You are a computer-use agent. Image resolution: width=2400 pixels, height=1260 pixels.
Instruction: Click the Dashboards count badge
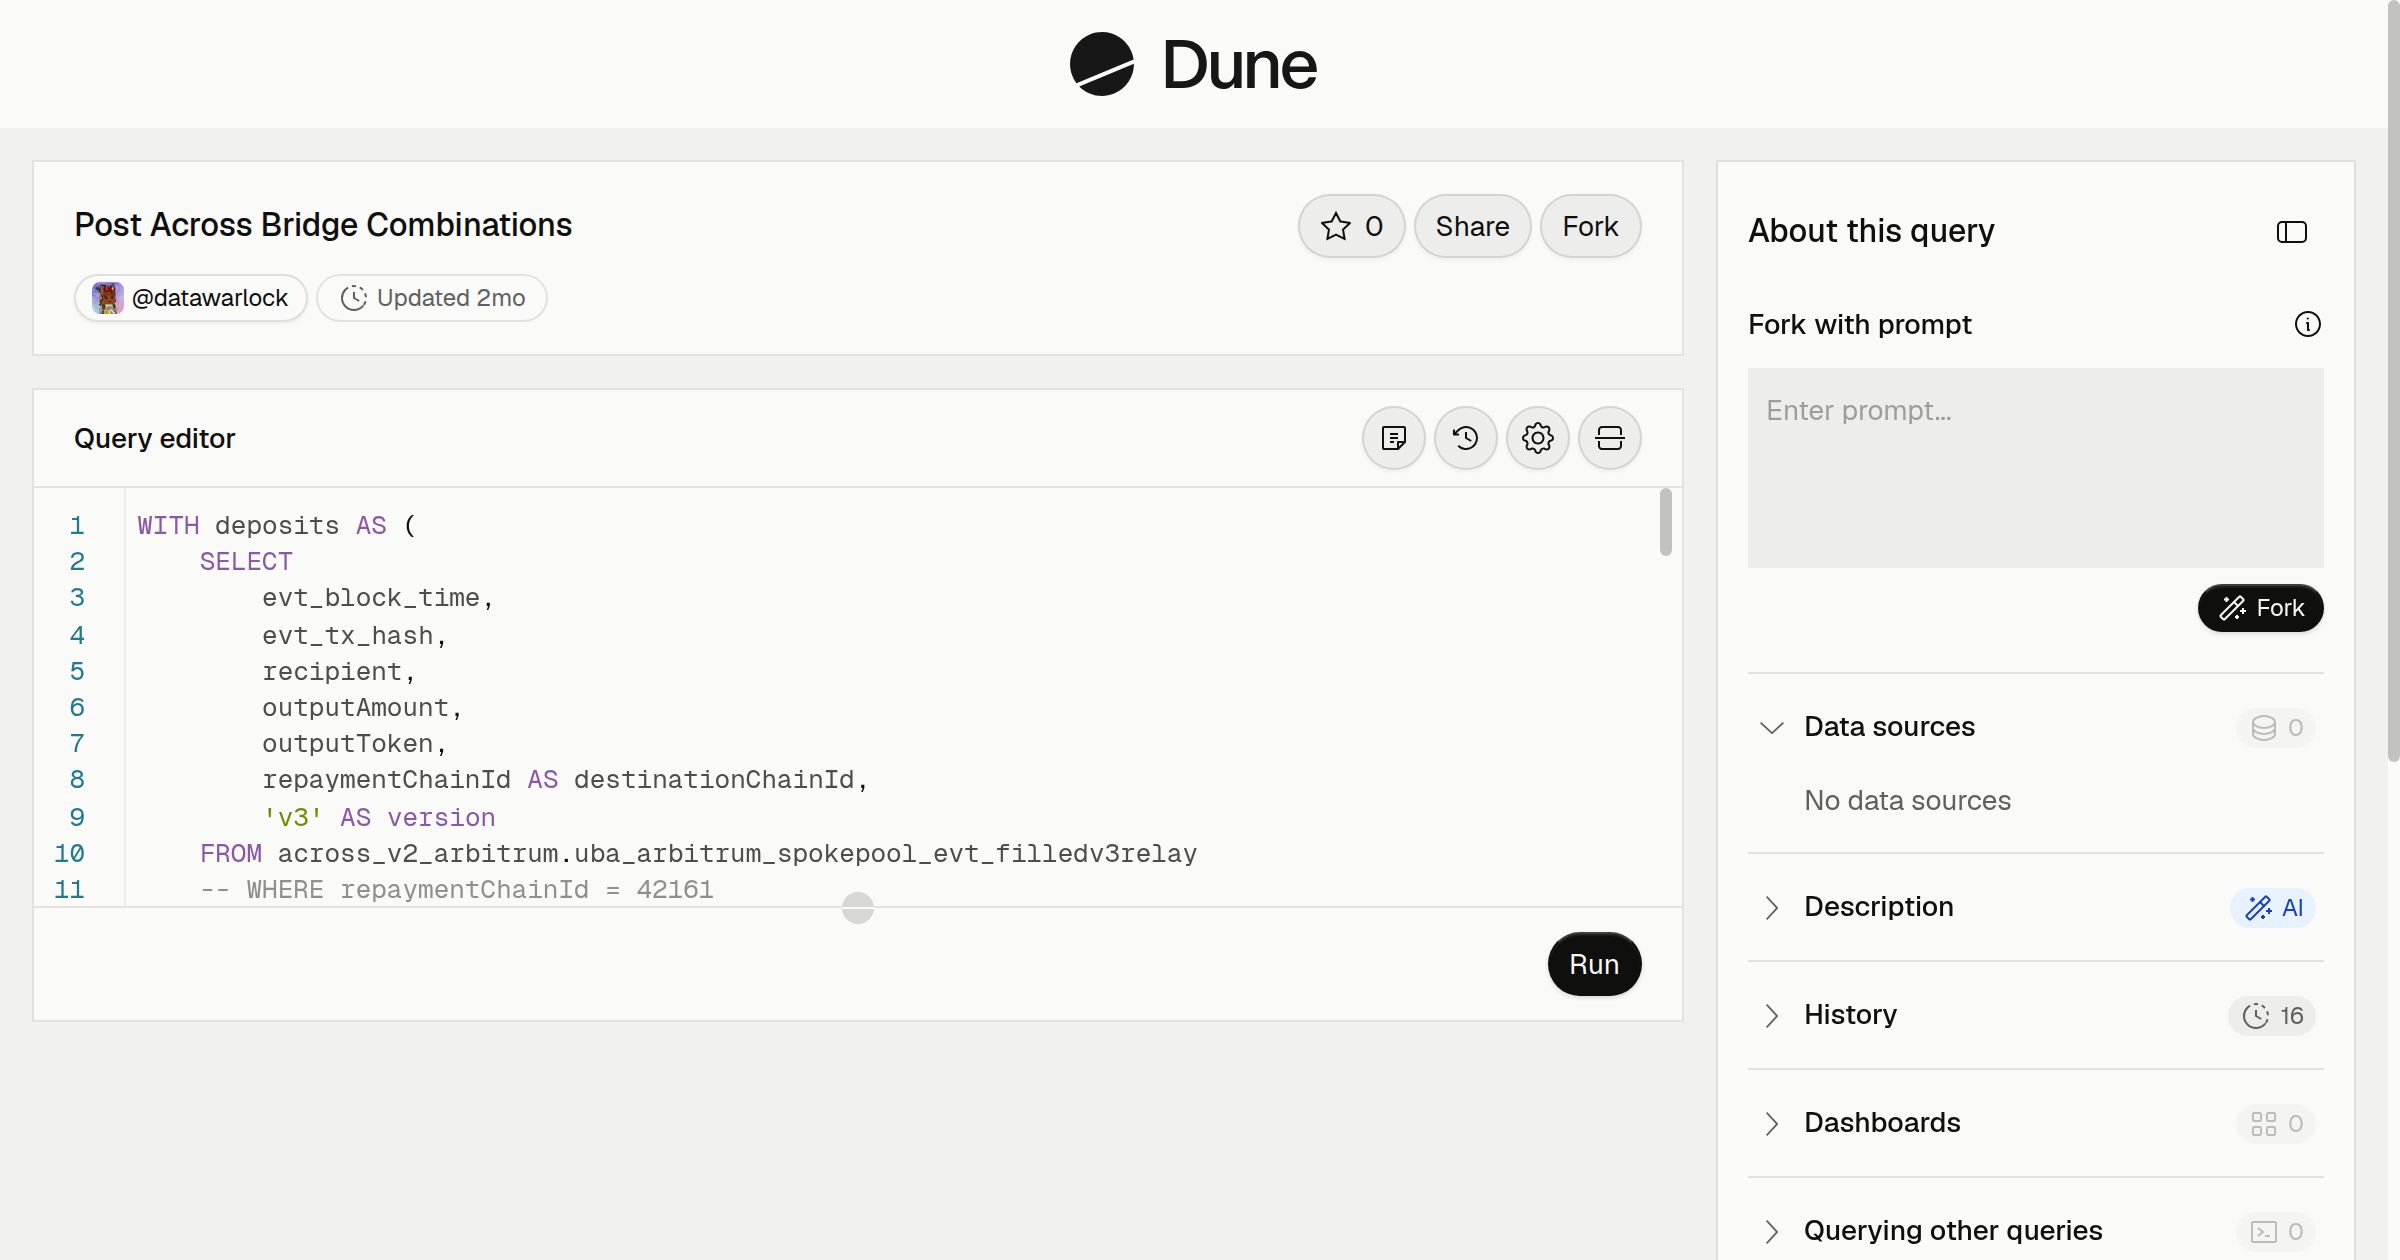2276,1123
